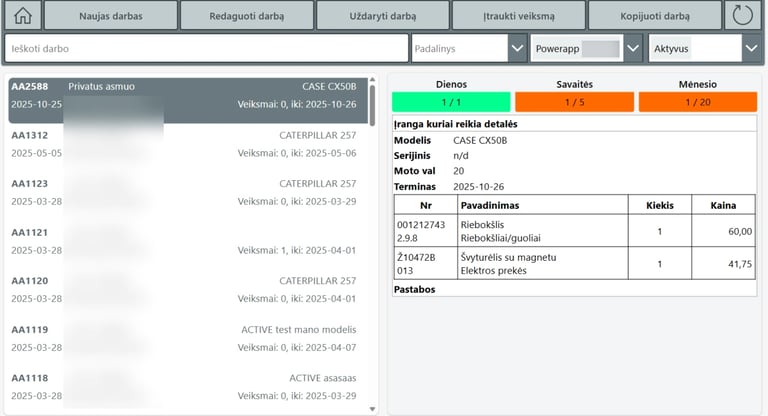The height and width of the screenshot is (416, 768).
Task: Click the Serijinis value n/d
Action: [x=460, y=156]
